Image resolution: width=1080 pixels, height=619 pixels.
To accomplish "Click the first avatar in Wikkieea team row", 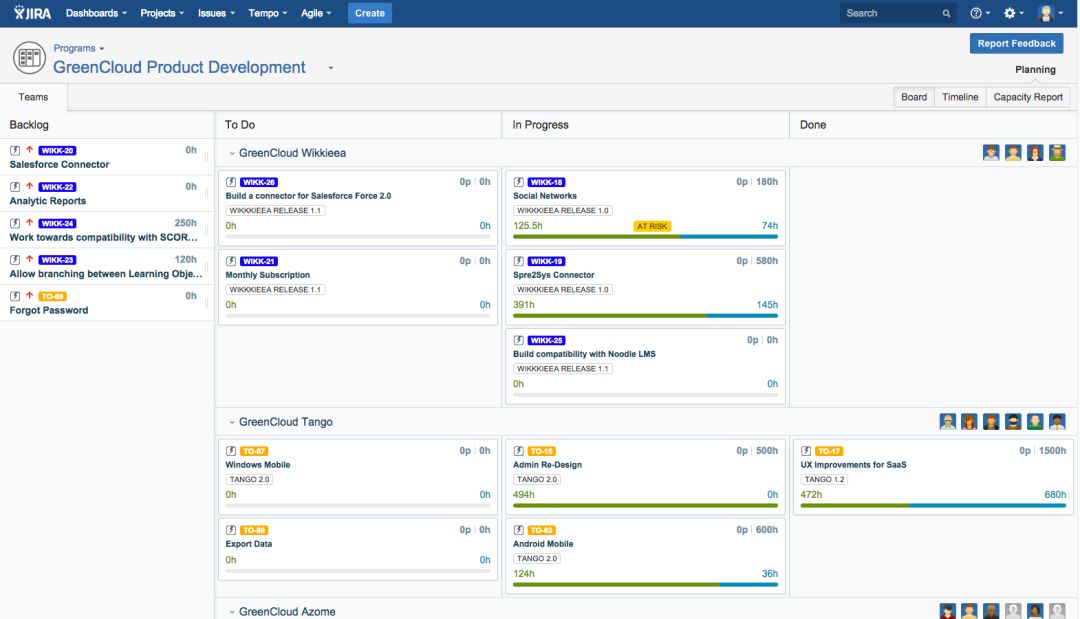I will click(991, 152).
